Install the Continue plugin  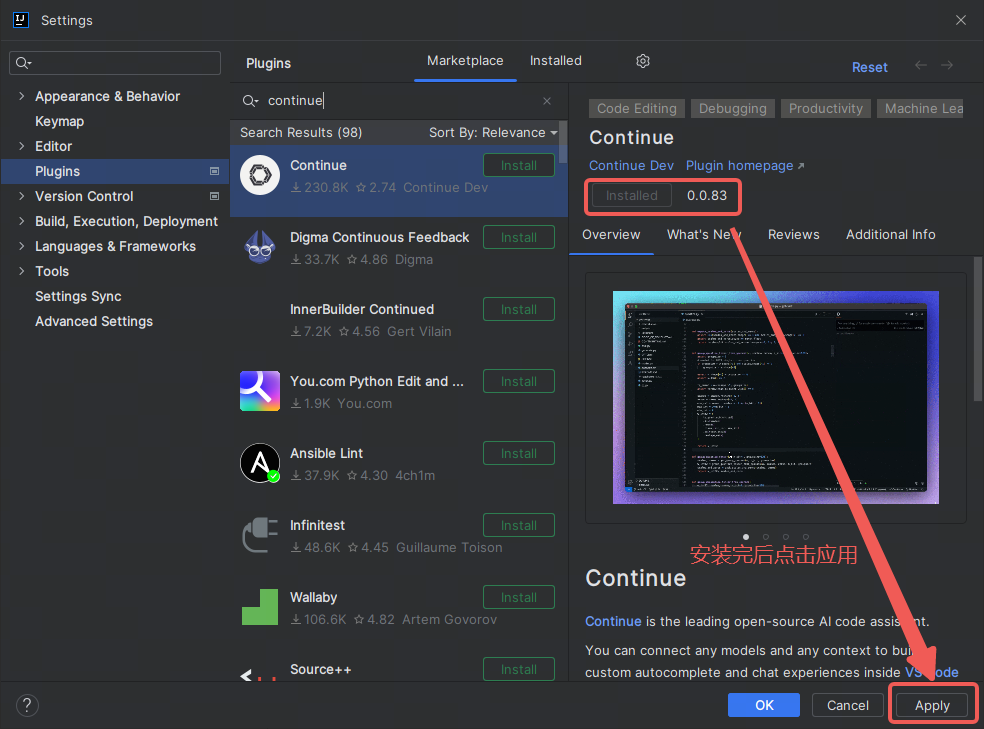tap(519, 166)
